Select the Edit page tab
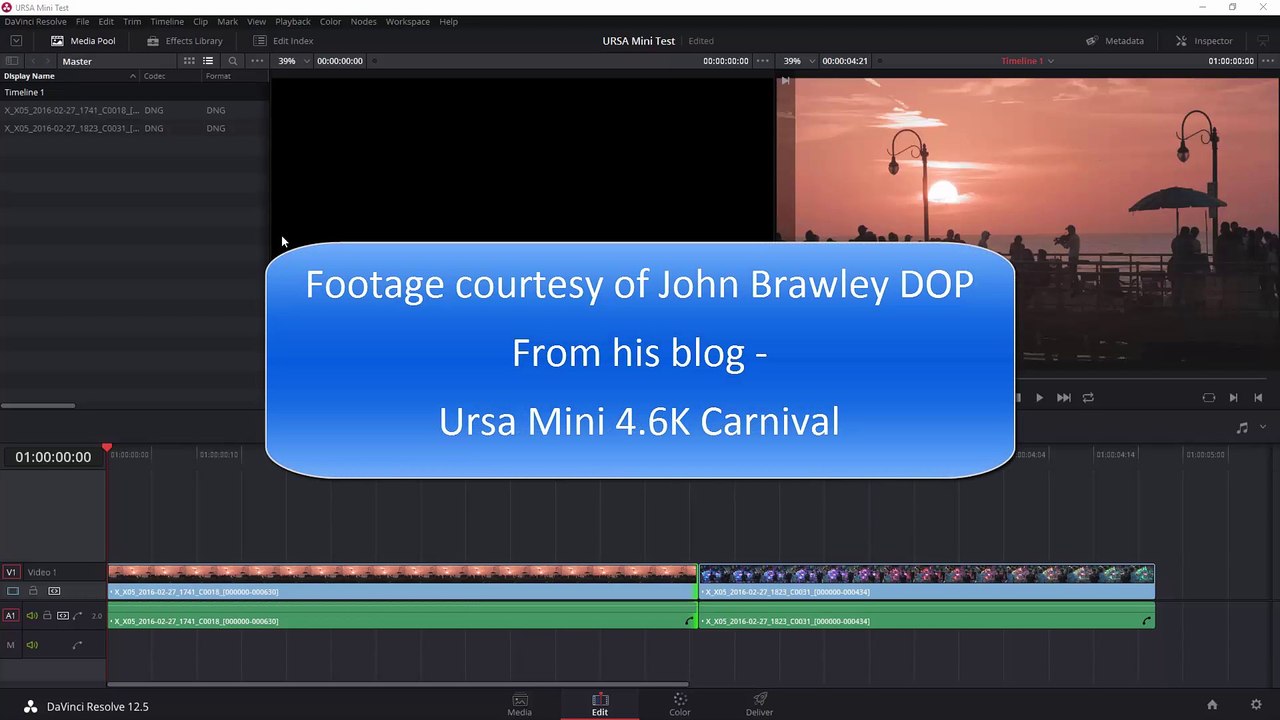Image resolution: width=1280 pixels, height=720 pixels. coord(600,705)
